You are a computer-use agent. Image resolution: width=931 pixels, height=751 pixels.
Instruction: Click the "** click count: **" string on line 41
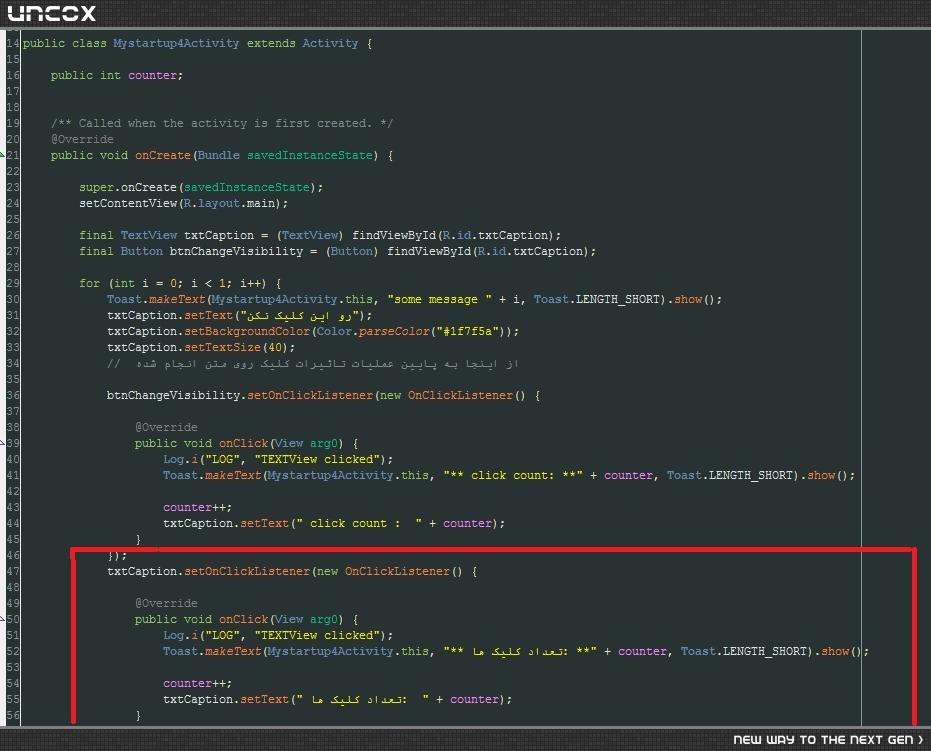(513, 476)
